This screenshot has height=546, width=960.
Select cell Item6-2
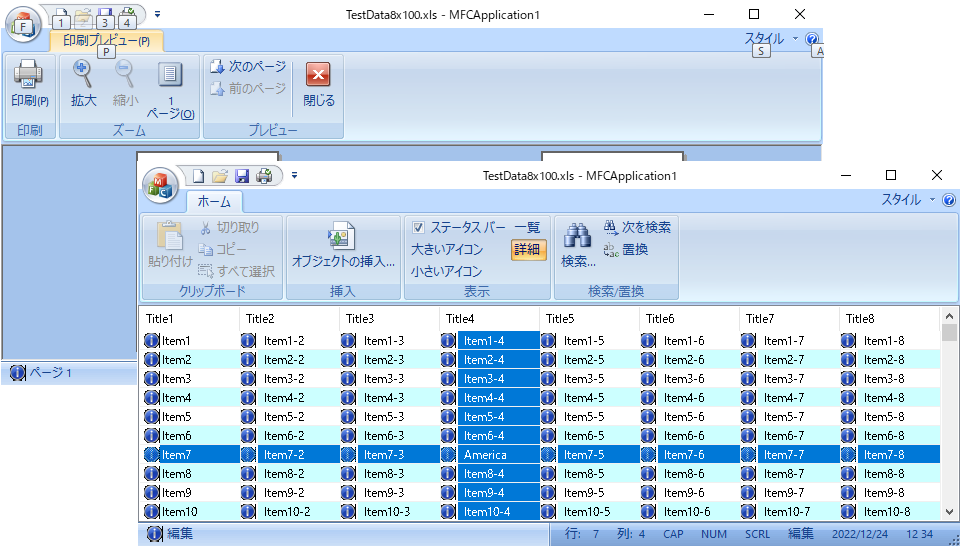(x=284, y=436)
